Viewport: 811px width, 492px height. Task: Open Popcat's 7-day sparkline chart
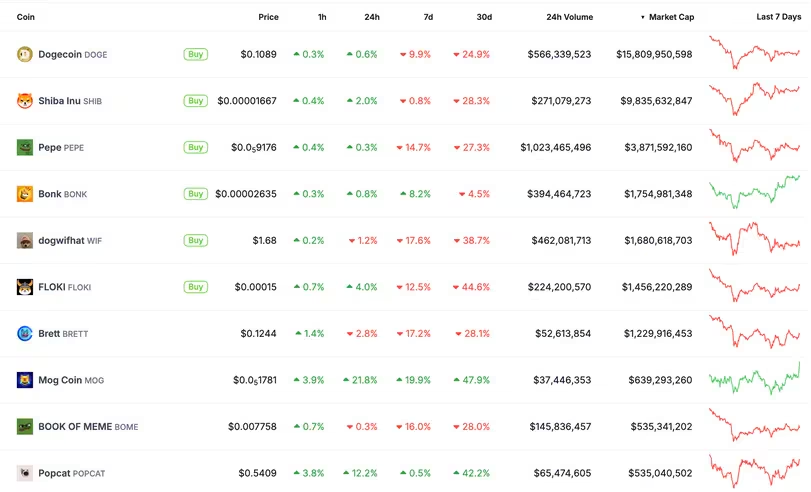pyautogui.click(x=754, y=471)
